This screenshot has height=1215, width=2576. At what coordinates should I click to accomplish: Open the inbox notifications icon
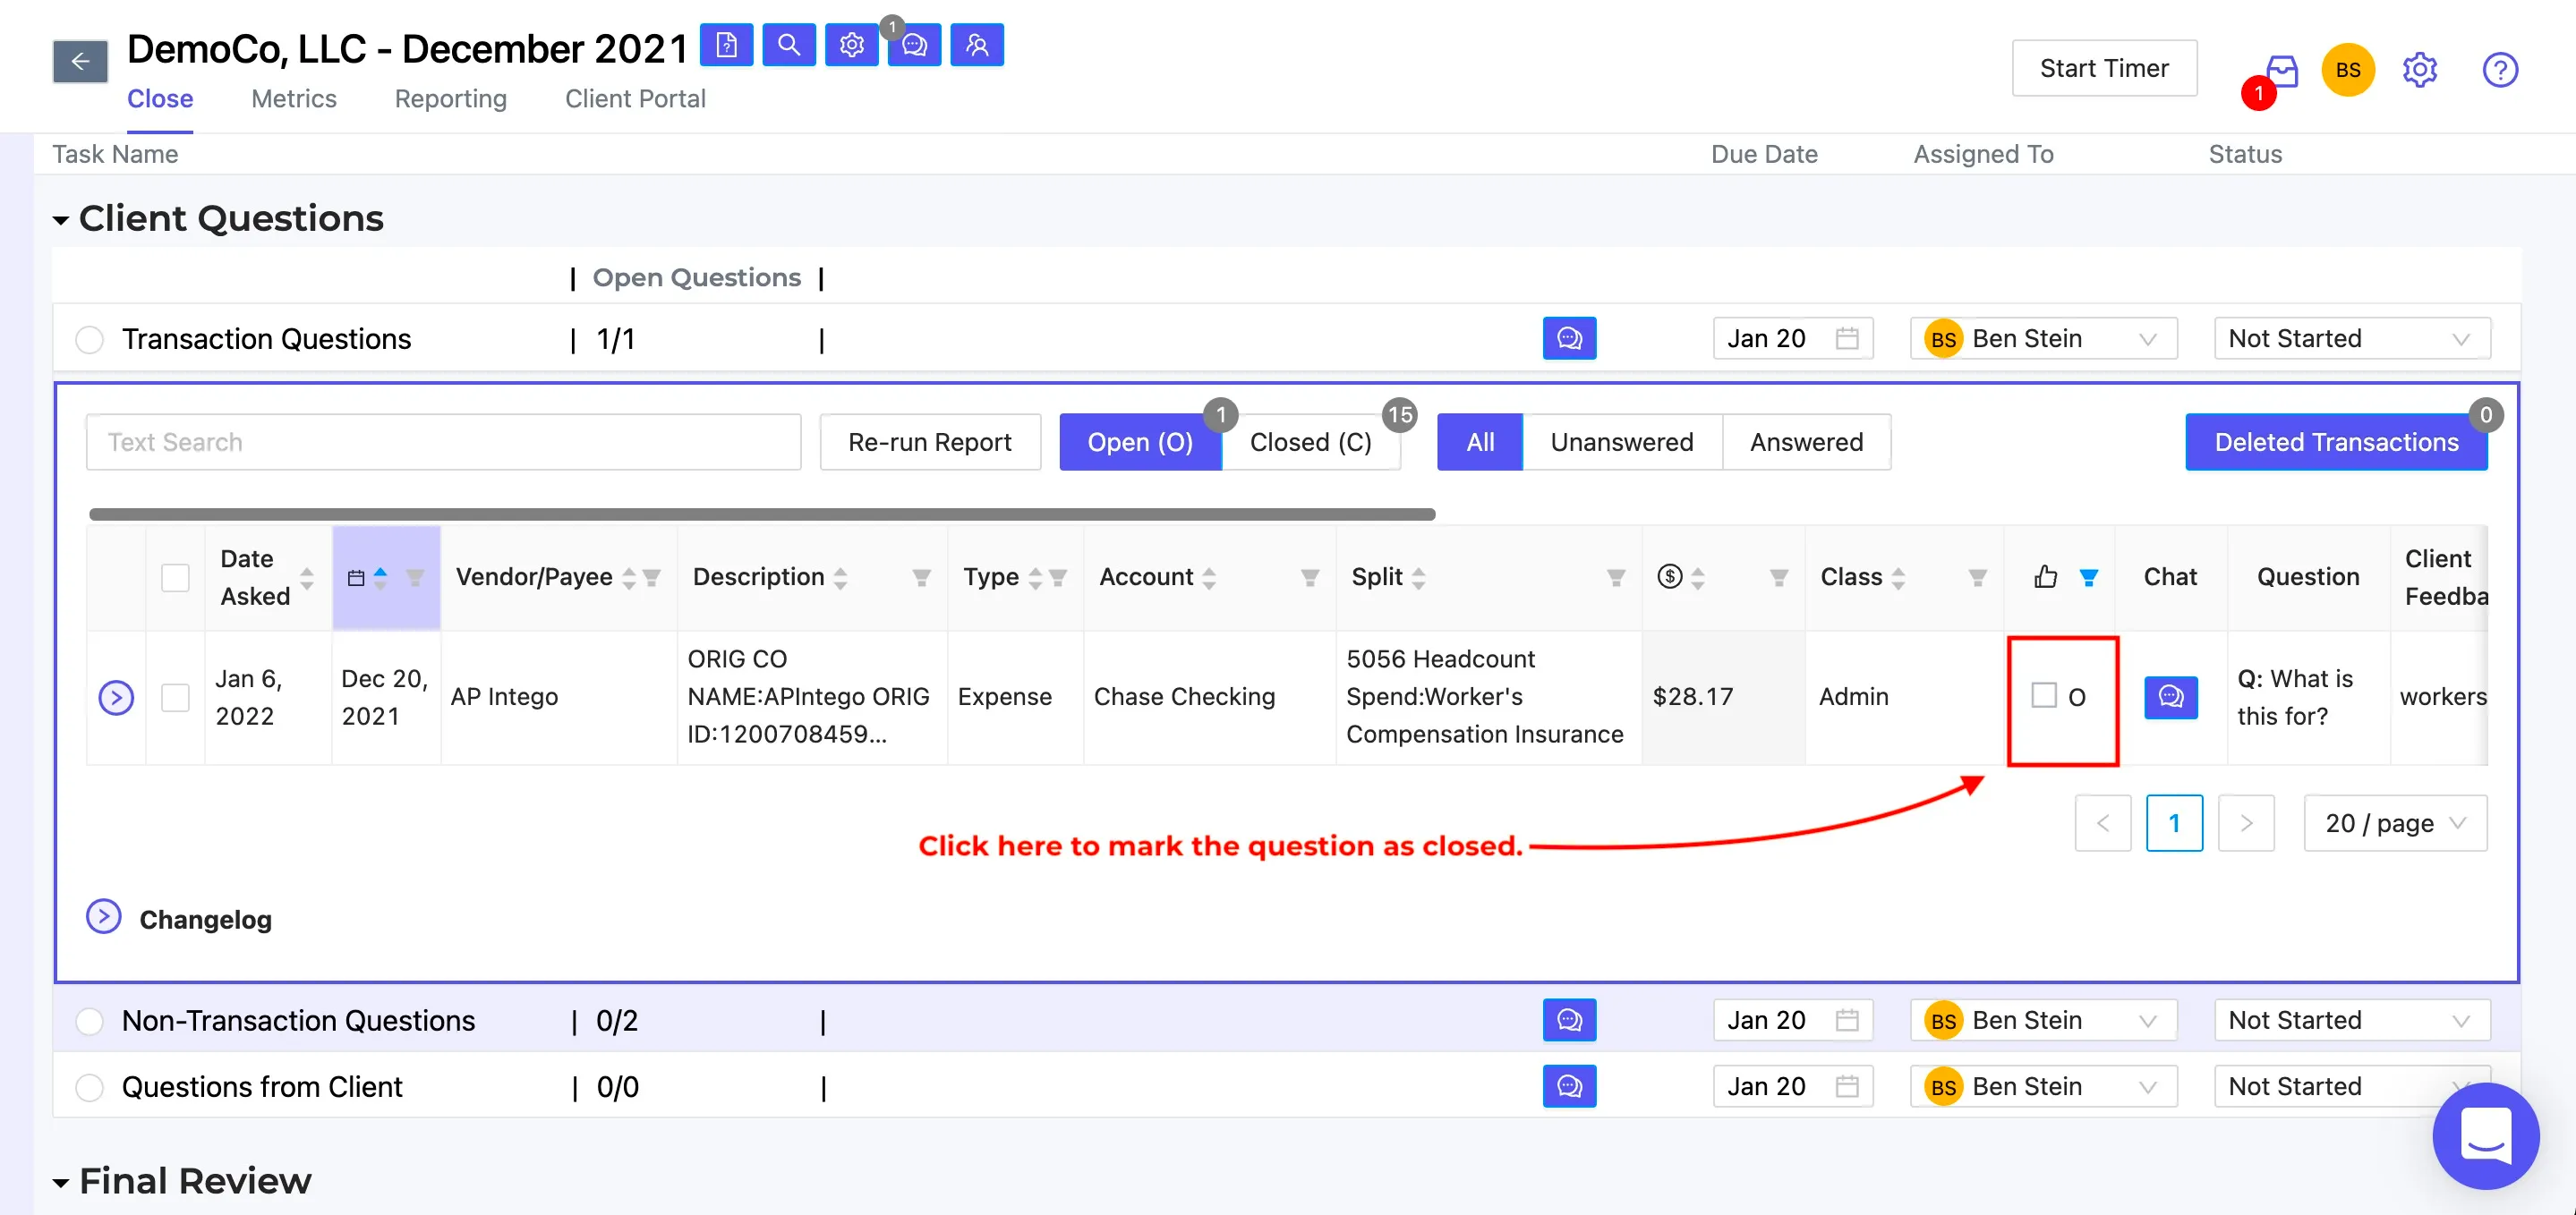pyautogui.click(x=2281, y=70)
